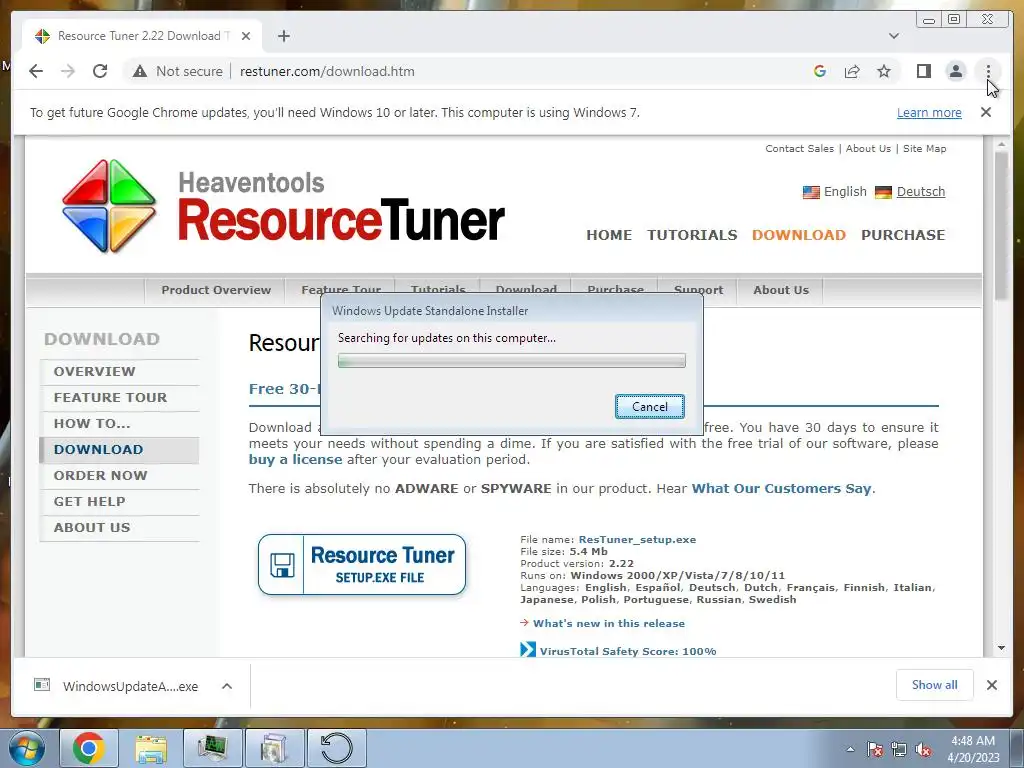Close the Resource Tuner tab
Screen dimensions: 1024x768
pos(246,36)
